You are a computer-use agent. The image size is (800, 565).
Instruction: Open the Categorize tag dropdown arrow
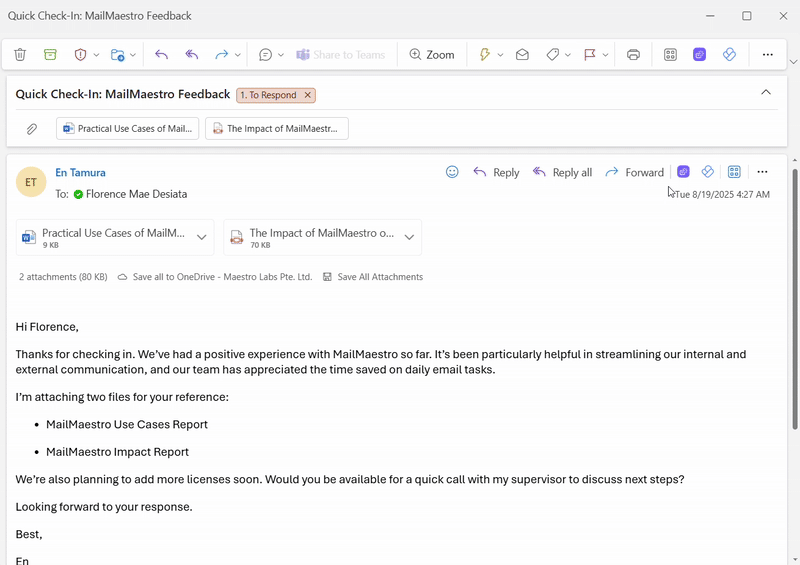click(567, 55)
